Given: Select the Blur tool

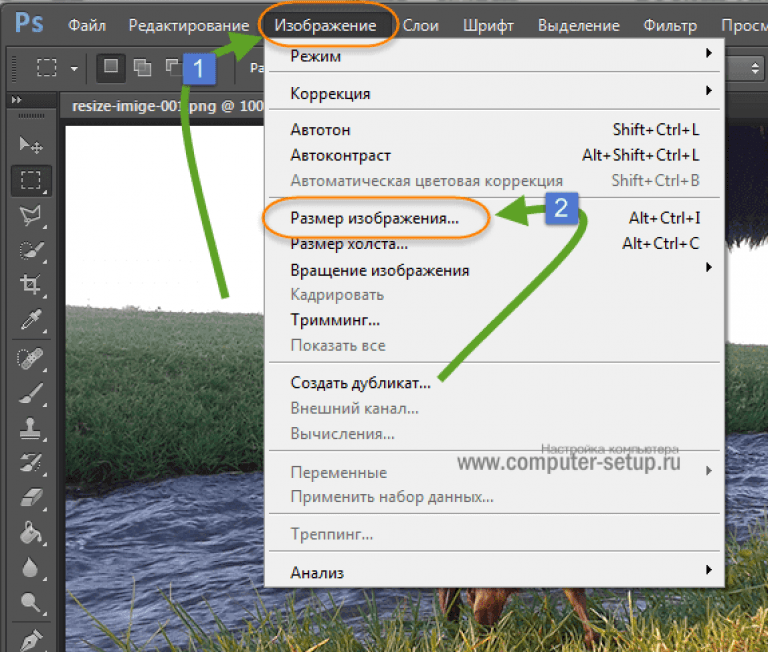Looking at the screenshot, I should point(31,568).
